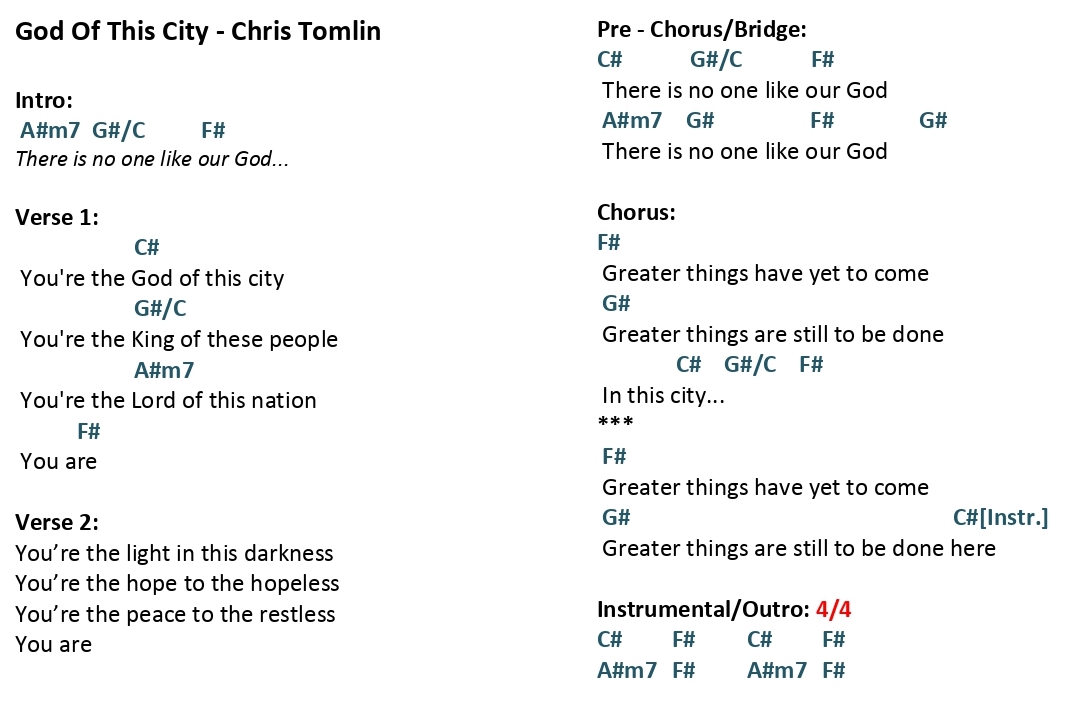Select the C#[Instr.] chord marker
Viewport: 1073px width, 707px height.
coord(1000,517)
